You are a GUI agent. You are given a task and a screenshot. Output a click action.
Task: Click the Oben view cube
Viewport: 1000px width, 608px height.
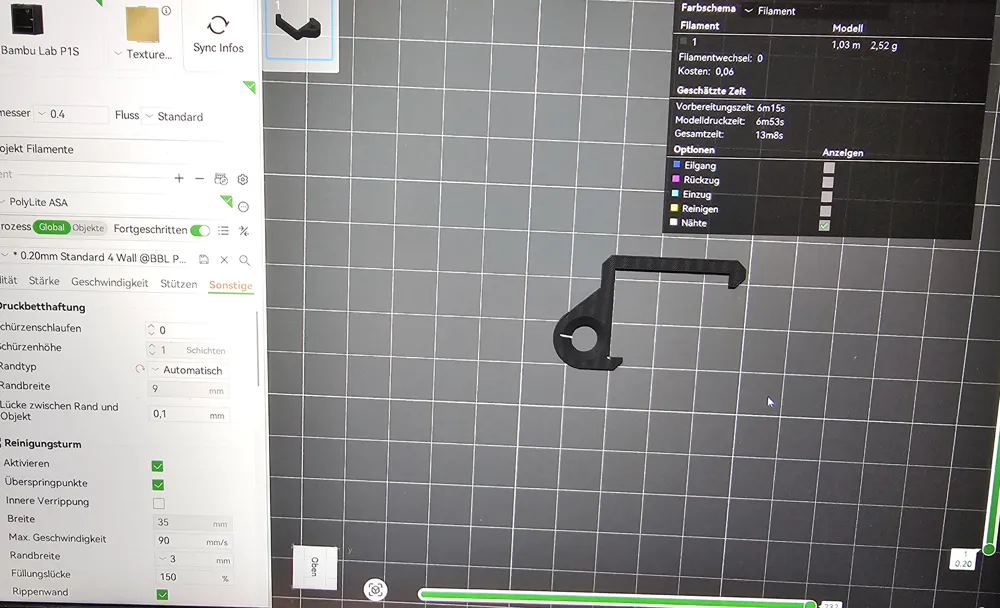(x=314, y=567)
